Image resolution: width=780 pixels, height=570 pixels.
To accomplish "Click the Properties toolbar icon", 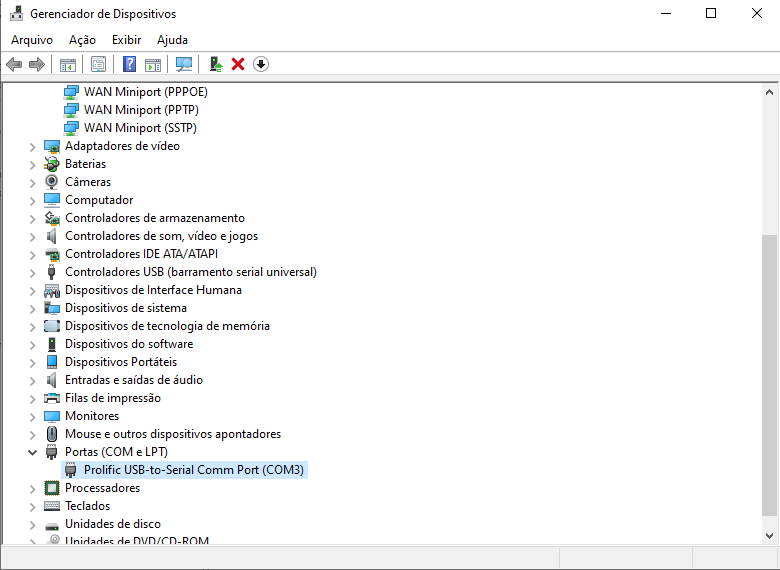I will 98,64.
